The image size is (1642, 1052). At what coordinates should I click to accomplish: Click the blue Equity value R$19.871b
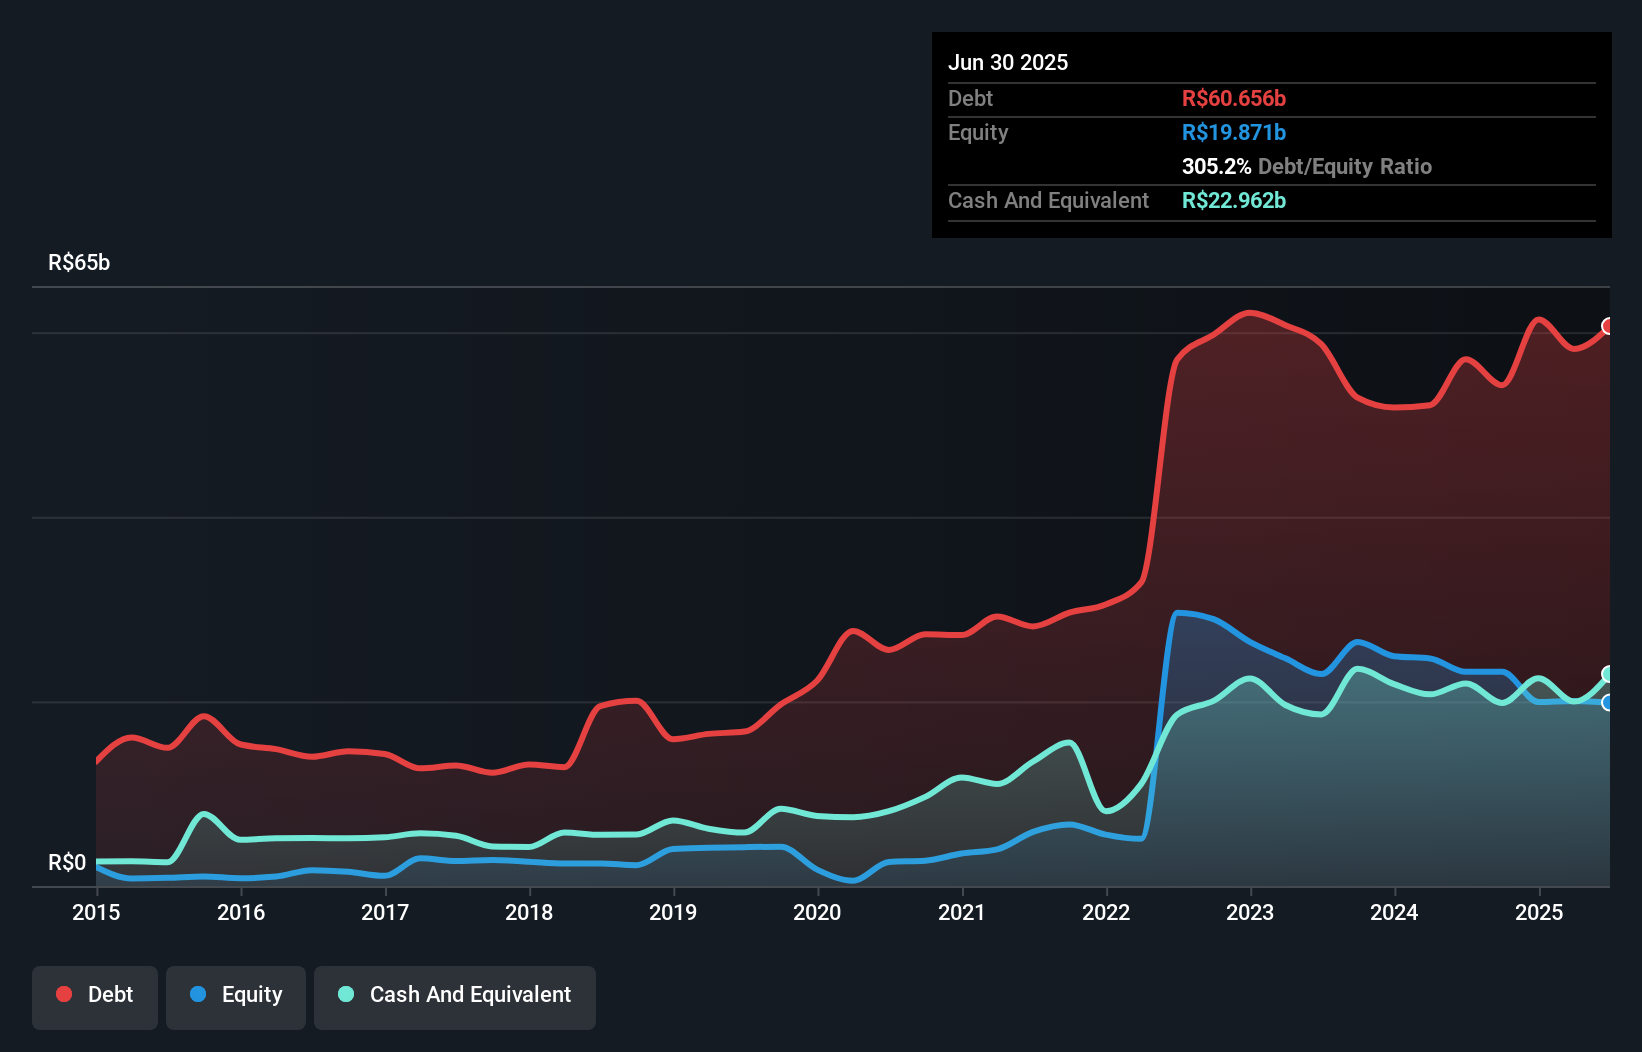1234,132
